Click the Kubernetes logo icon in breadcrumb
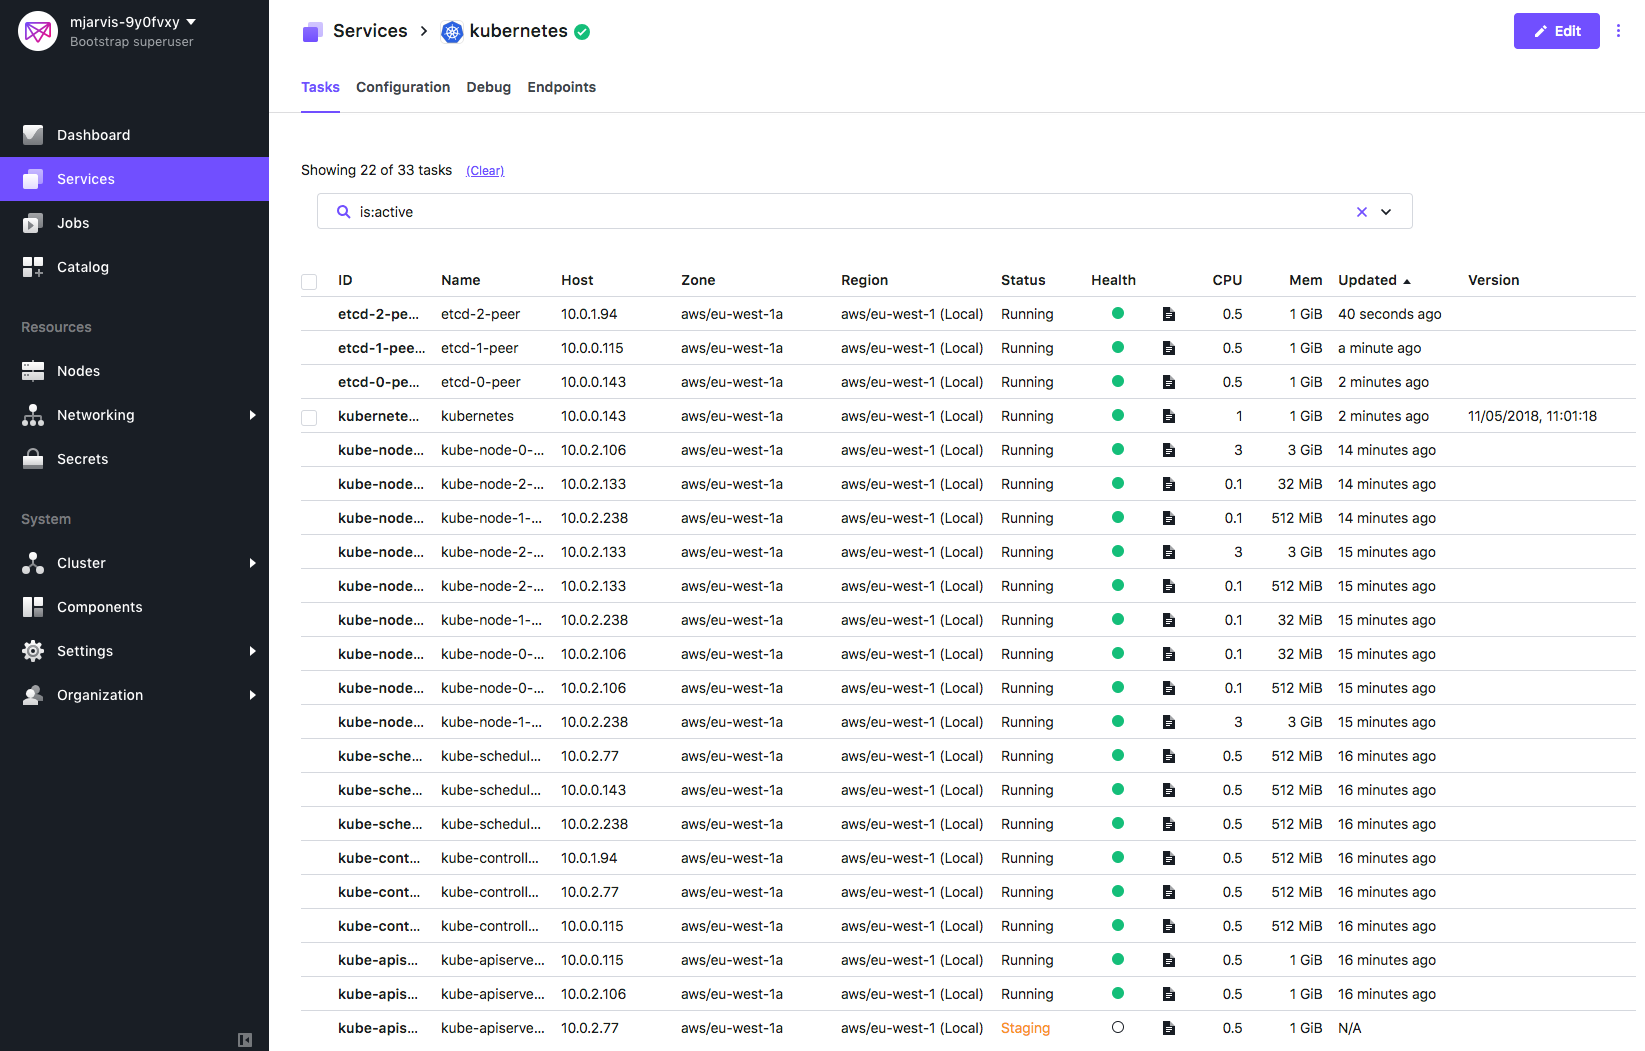Image resolution: width=1645 pixels, height=1051 pixels. 452,32
